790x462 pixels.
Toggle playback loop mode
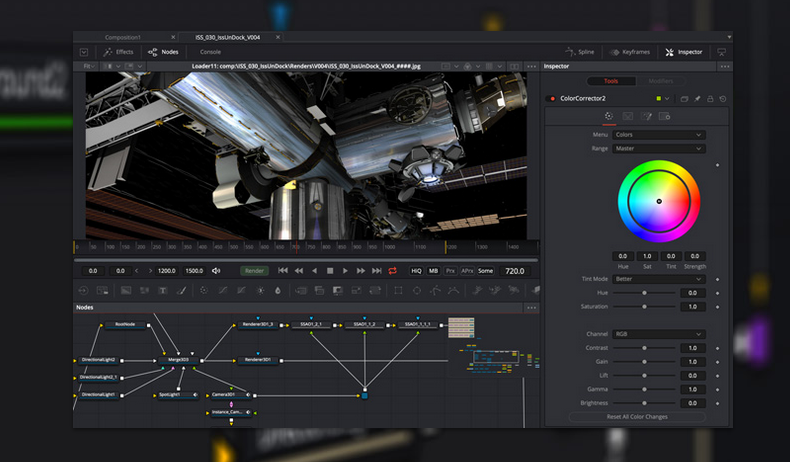pos(392,271)
